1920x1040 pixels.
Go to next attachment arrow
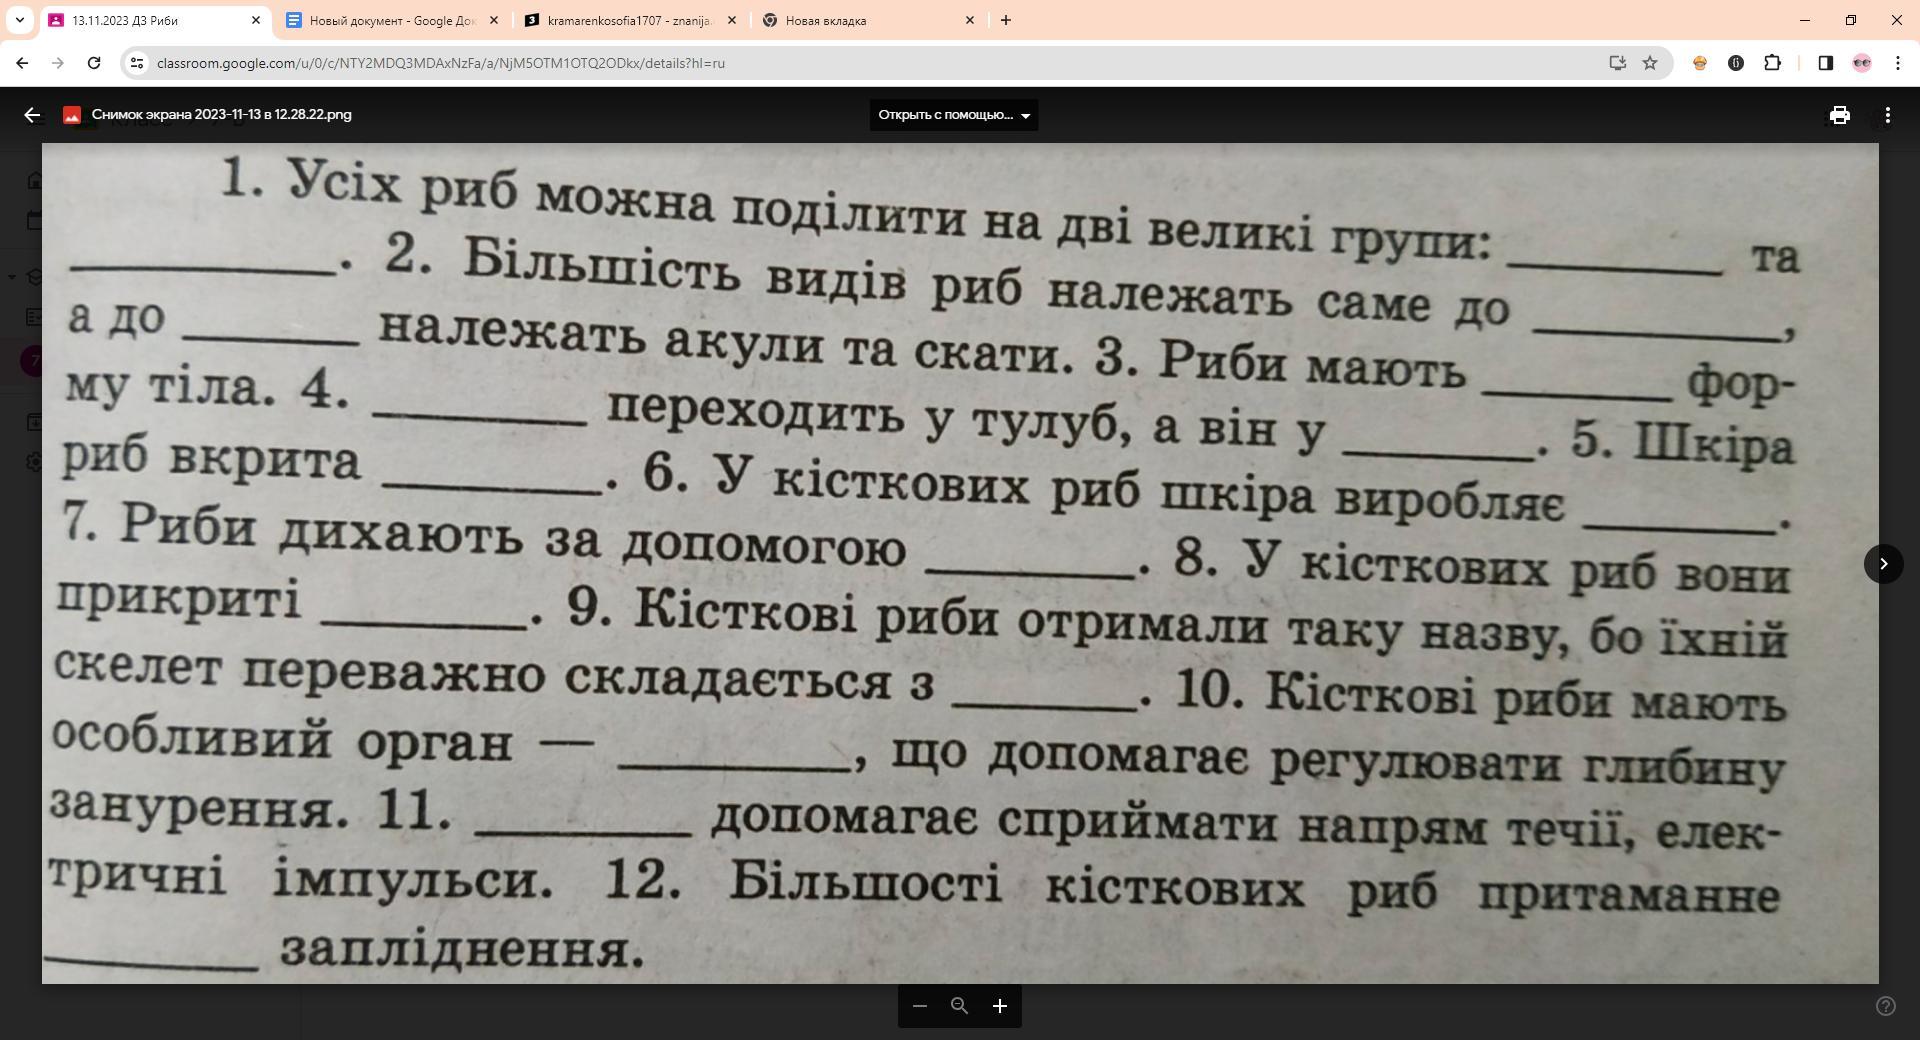[x=1883, y=564]
